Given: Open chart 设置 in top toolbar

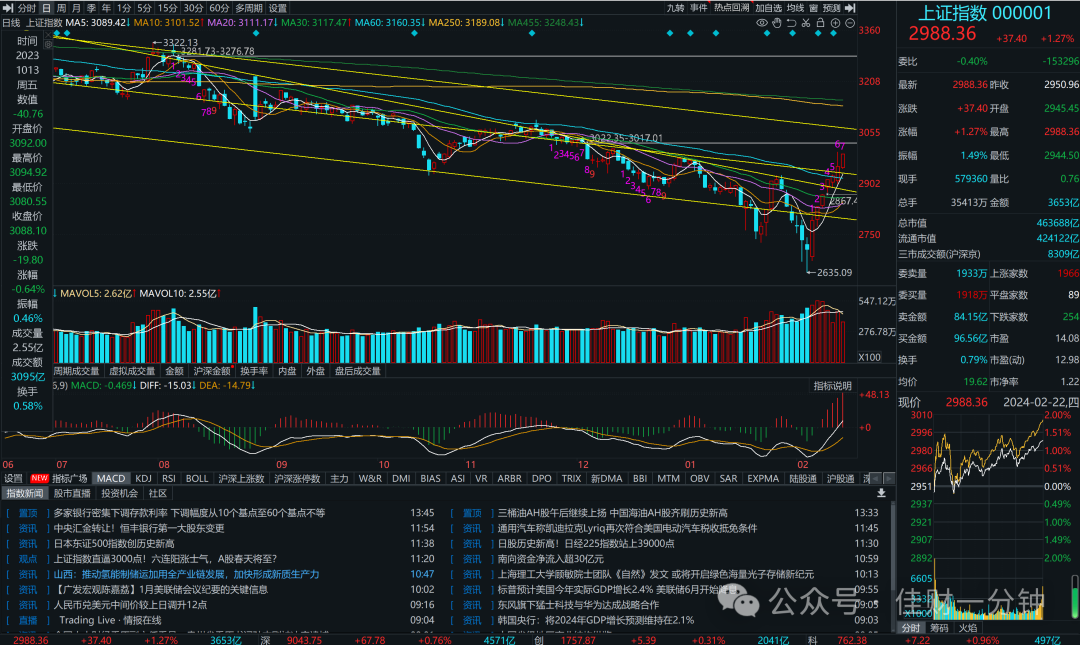Looking at the screenshot, I should coord(278,8).
